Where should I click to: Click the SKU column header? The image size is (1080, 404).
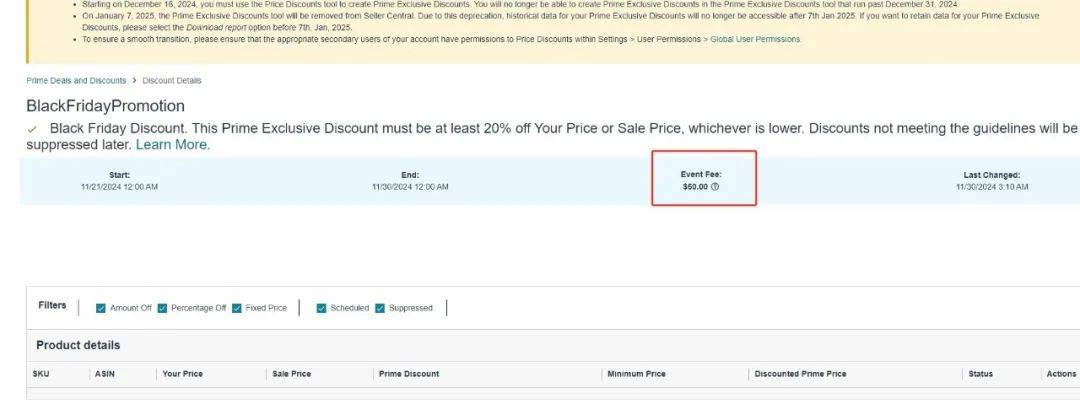[41, 374]
